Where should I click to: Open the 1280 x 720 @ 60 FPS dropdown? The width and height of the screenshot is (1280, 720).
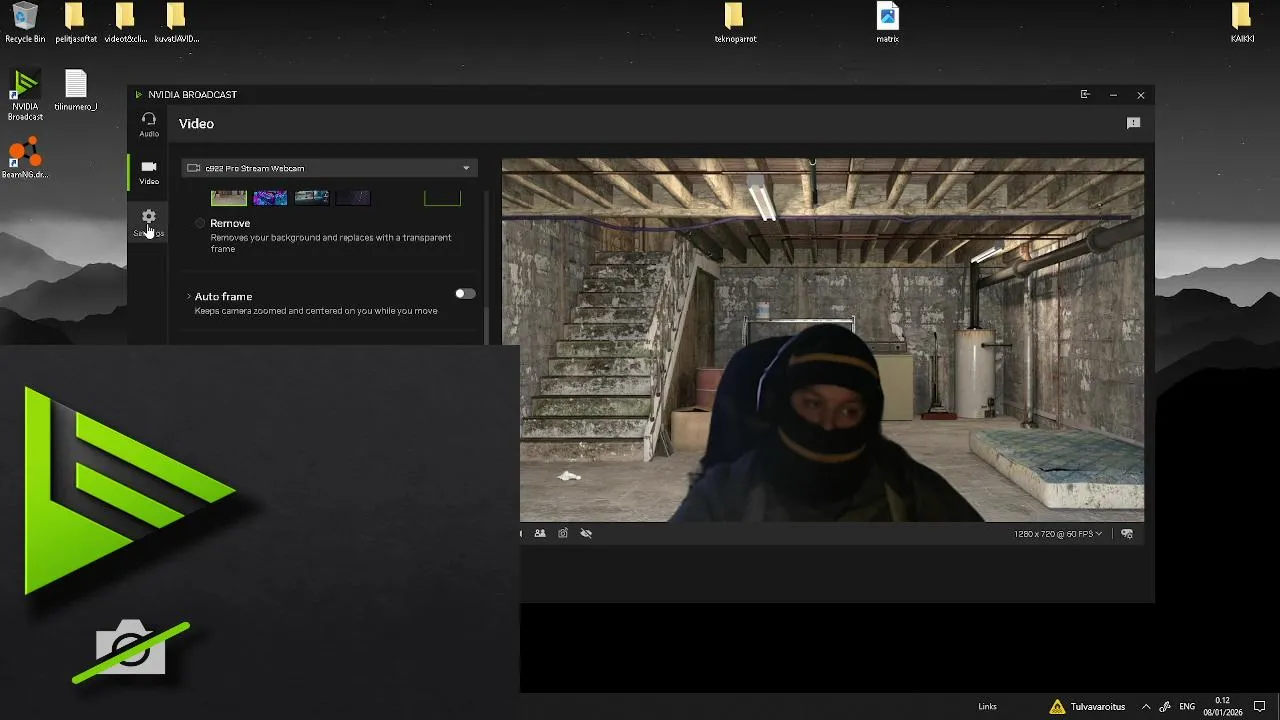[x=1058, y=534]
